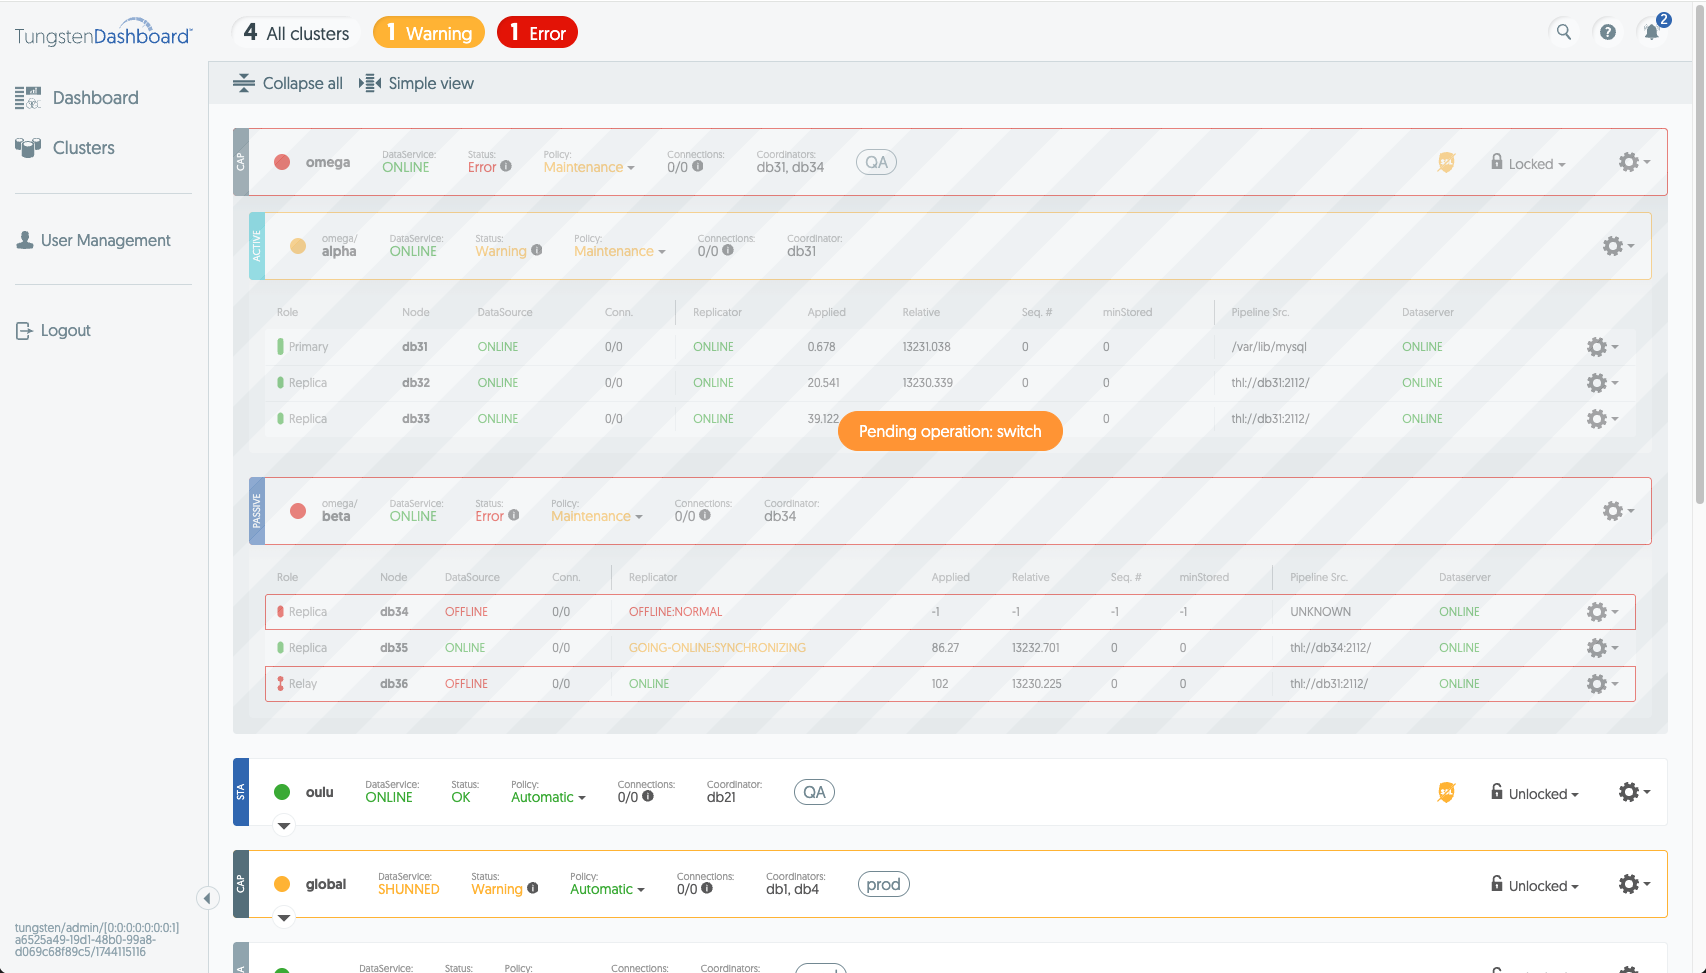Screen dimensions: 1706x973
Task: Open the db35 node gear menu
Action: click(x=1602, y=648)
